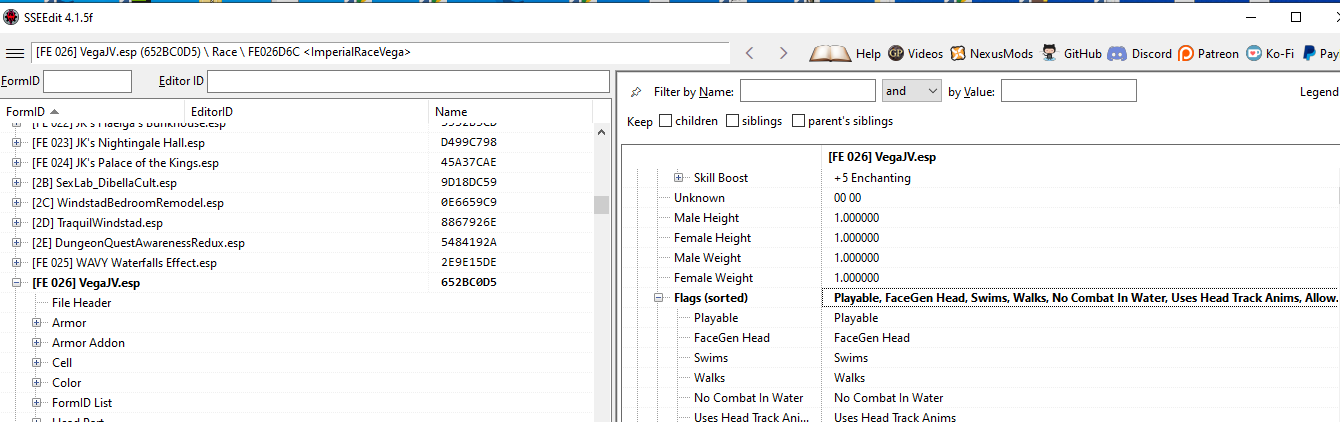The width and height of the screenshot is (1340, 422).
Task: Click the record path address bar
Action: tap(381, 53)
